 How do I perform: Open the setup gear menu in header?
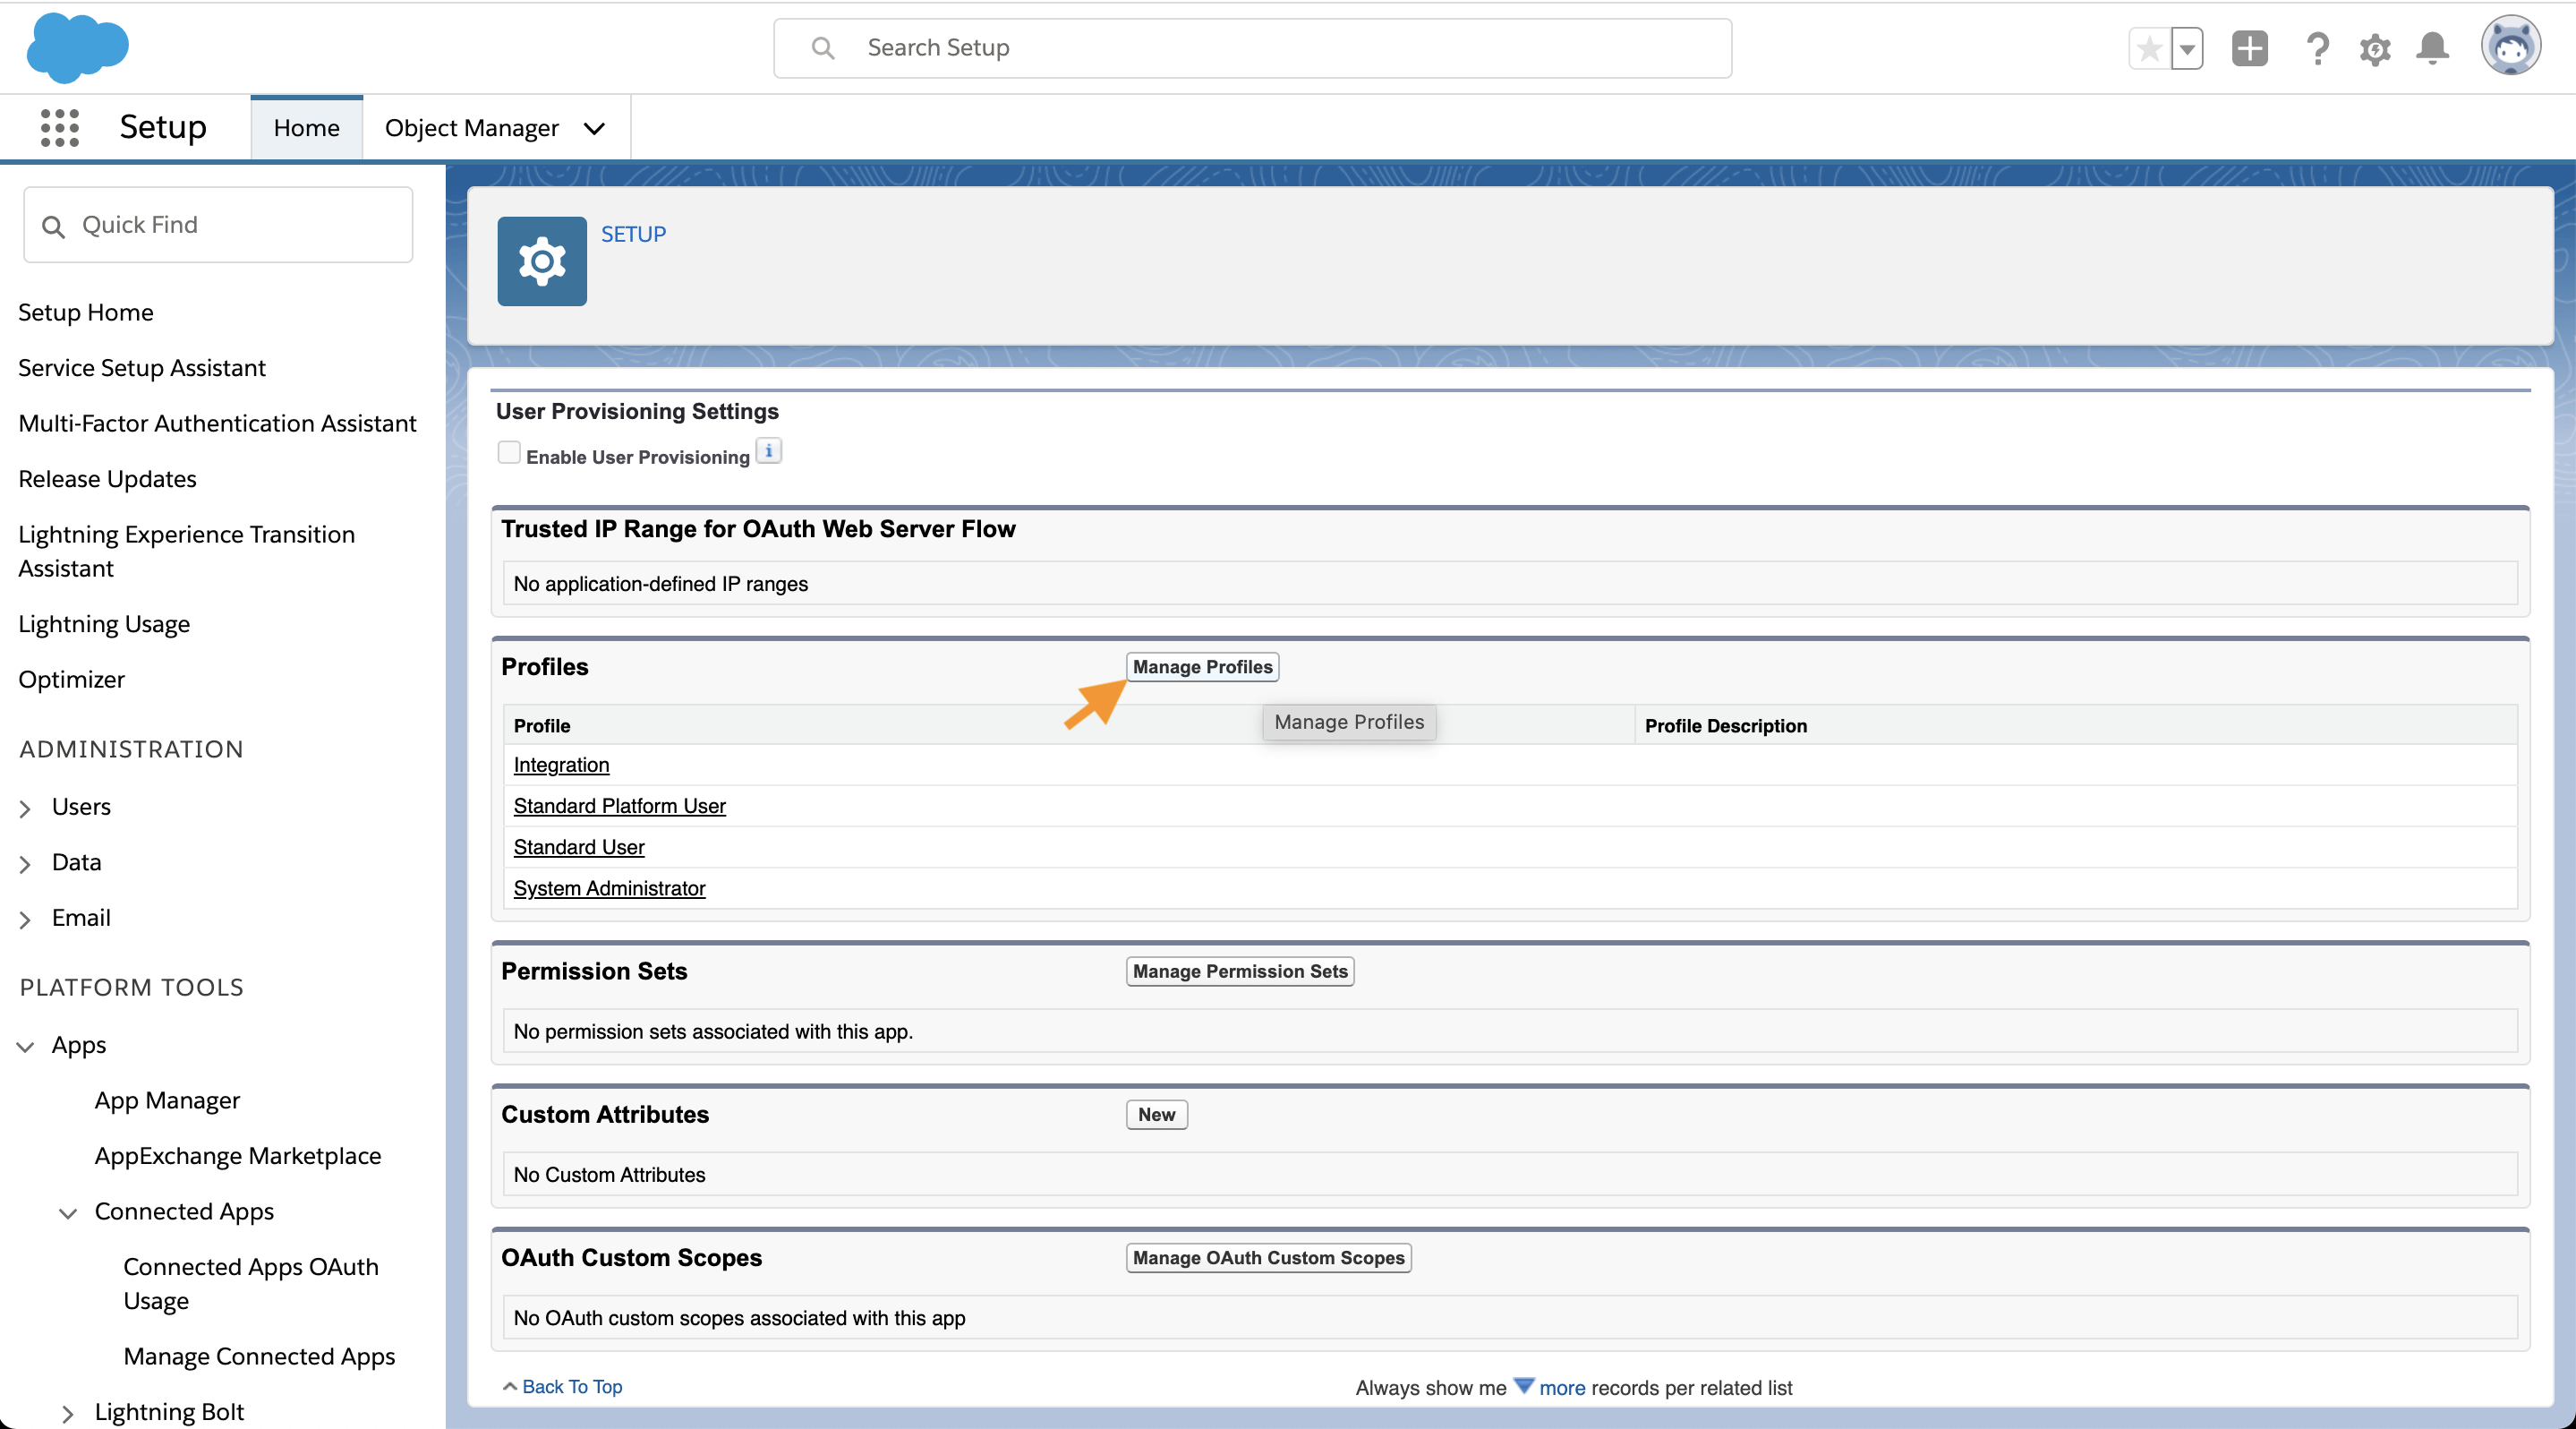2375,48
